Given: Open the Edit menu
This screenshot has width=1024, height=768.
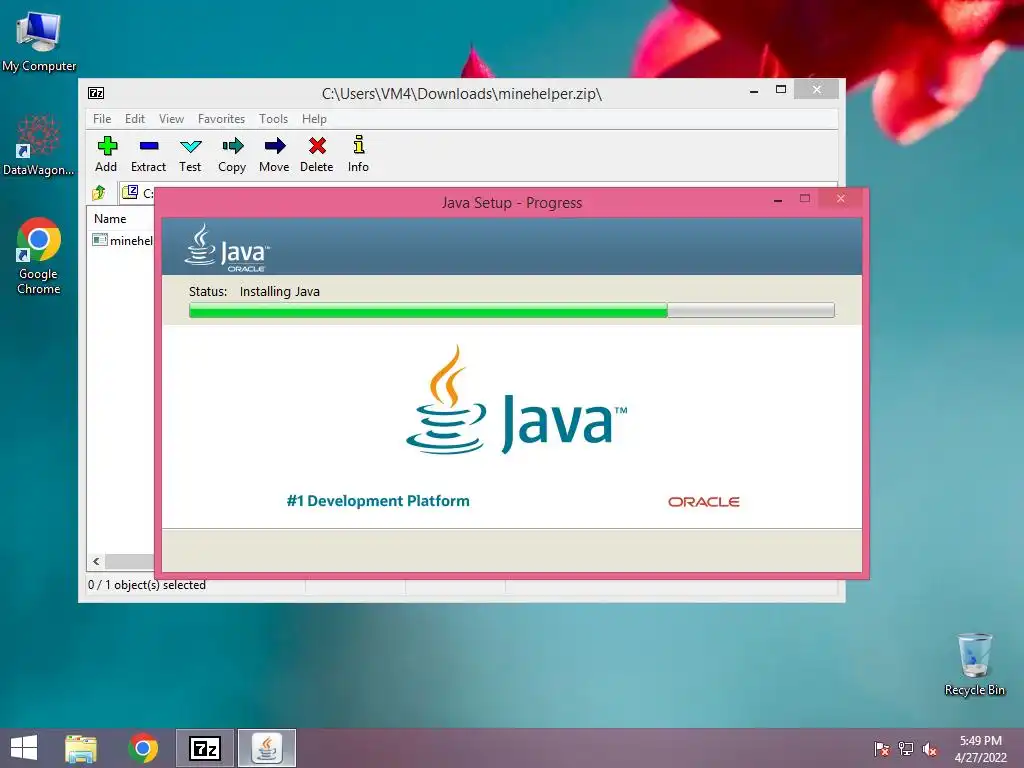Looking at the screenshot, I should (x=135, y=119).
